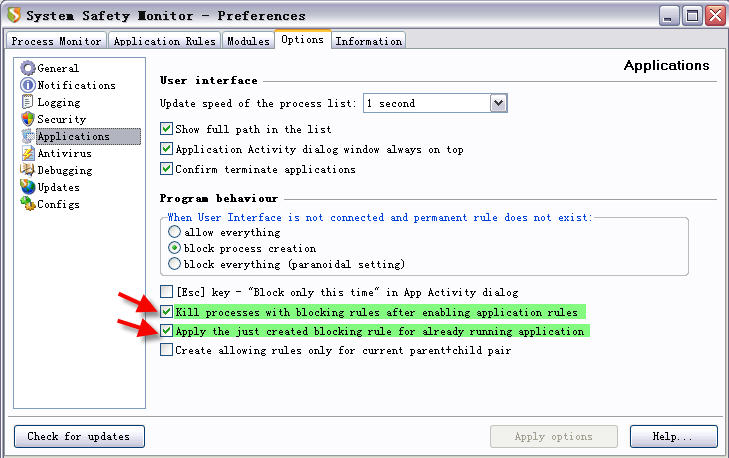The height and width of the screenshot is (458, 729).
Task: Click the Logging document icon
Action: coord(28,102)
